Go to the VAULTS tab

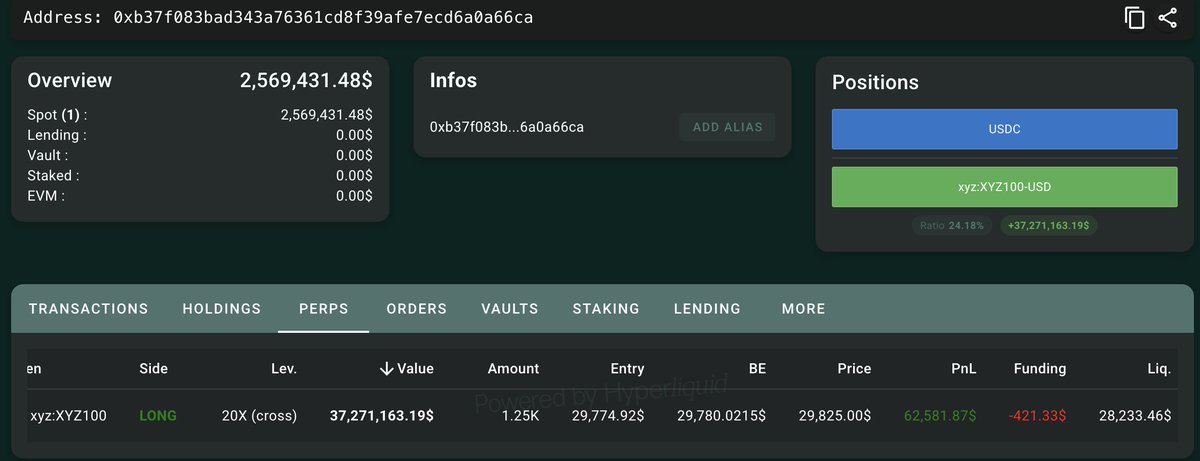tap(510, 309)
